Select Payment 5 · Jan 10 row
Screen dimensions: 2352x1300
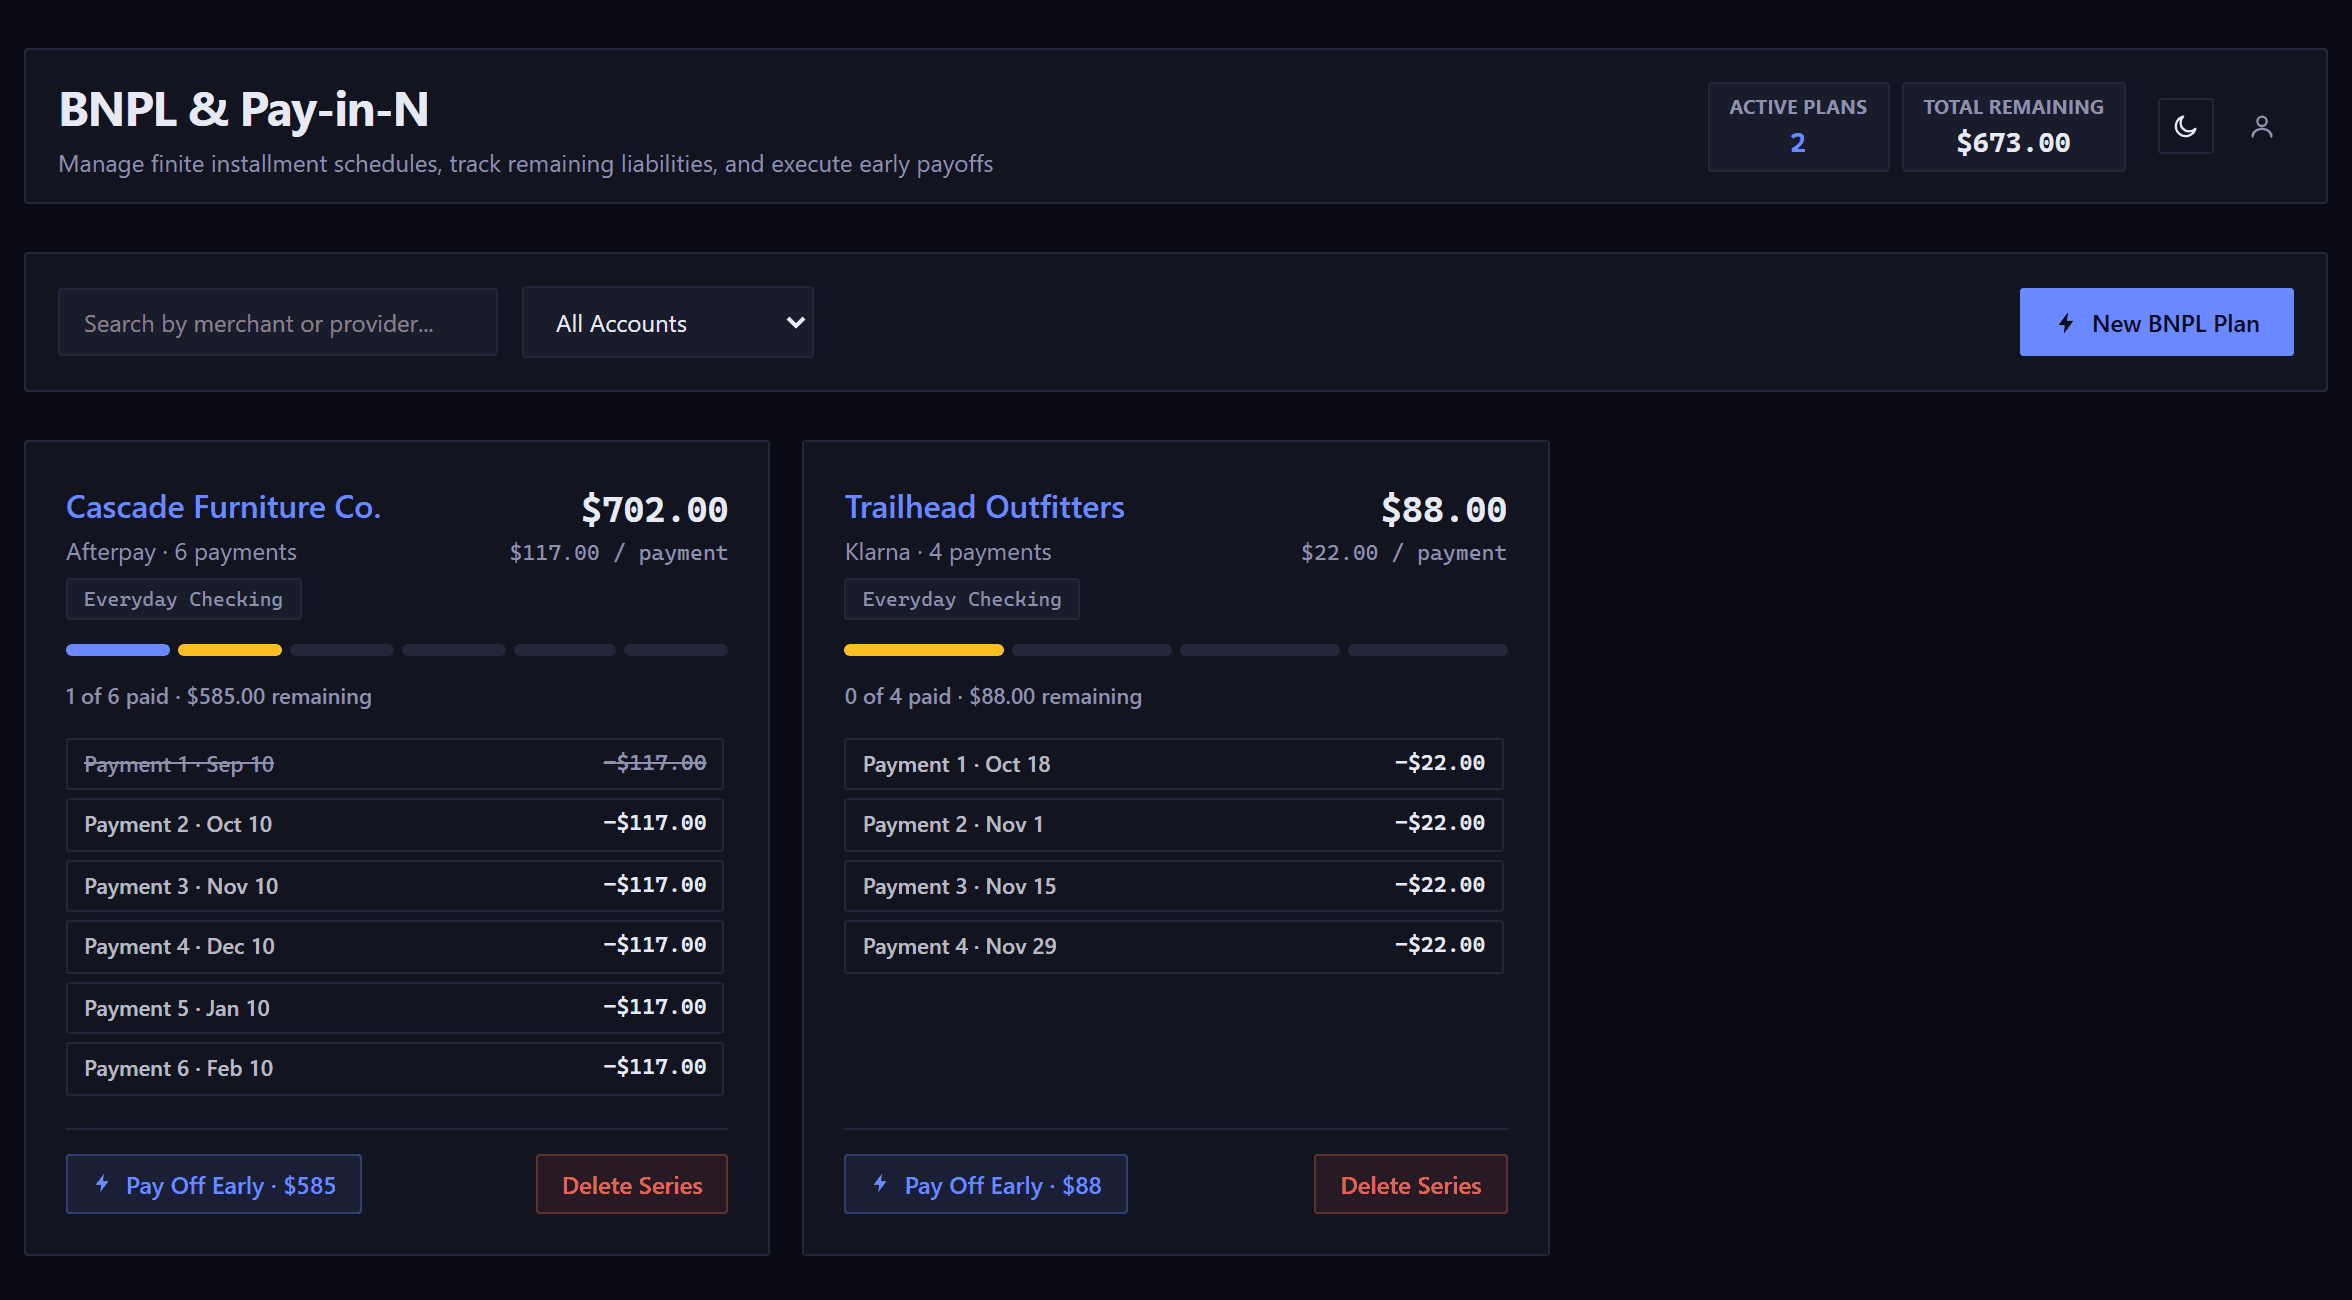(395, 1008)
